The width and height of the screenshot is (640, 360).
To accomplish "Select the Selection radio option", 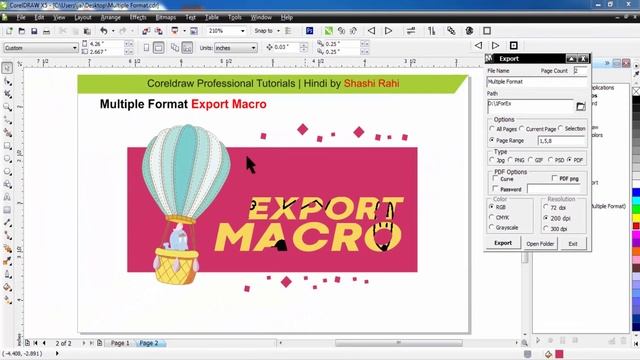I will tap(572, 129).
